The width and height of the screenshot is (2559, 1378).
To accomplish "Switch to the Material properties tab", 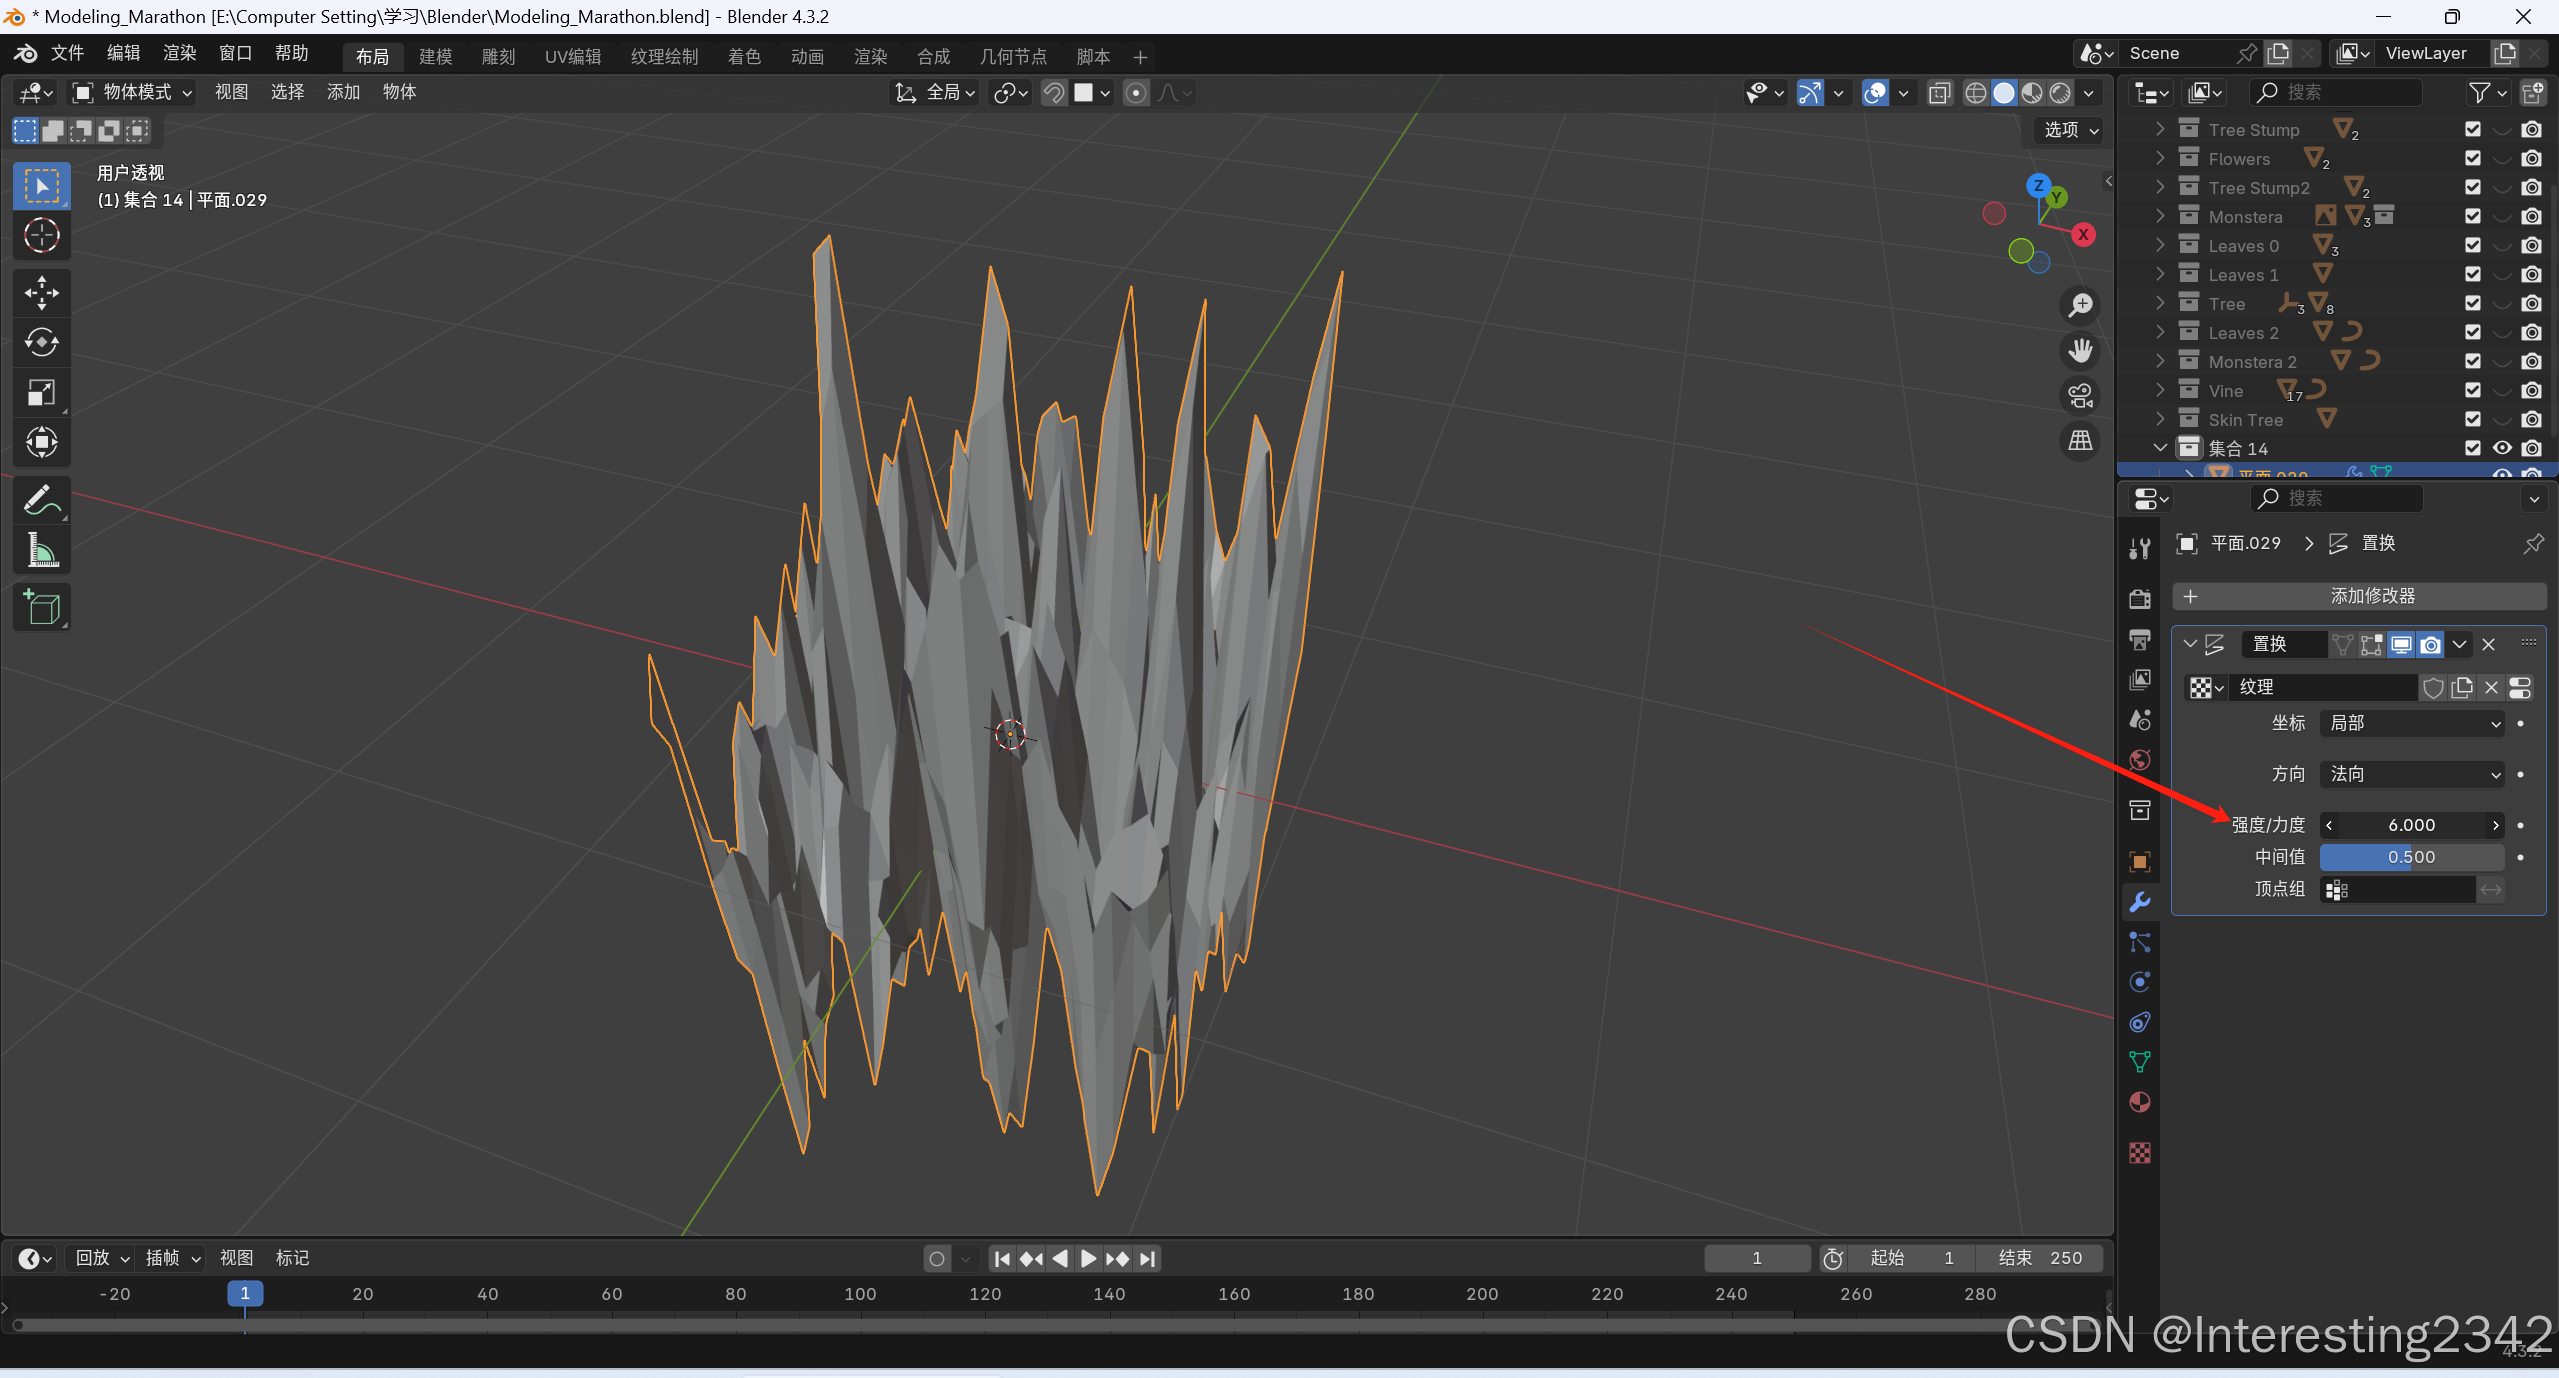I will click(x=2140, y=1102).
